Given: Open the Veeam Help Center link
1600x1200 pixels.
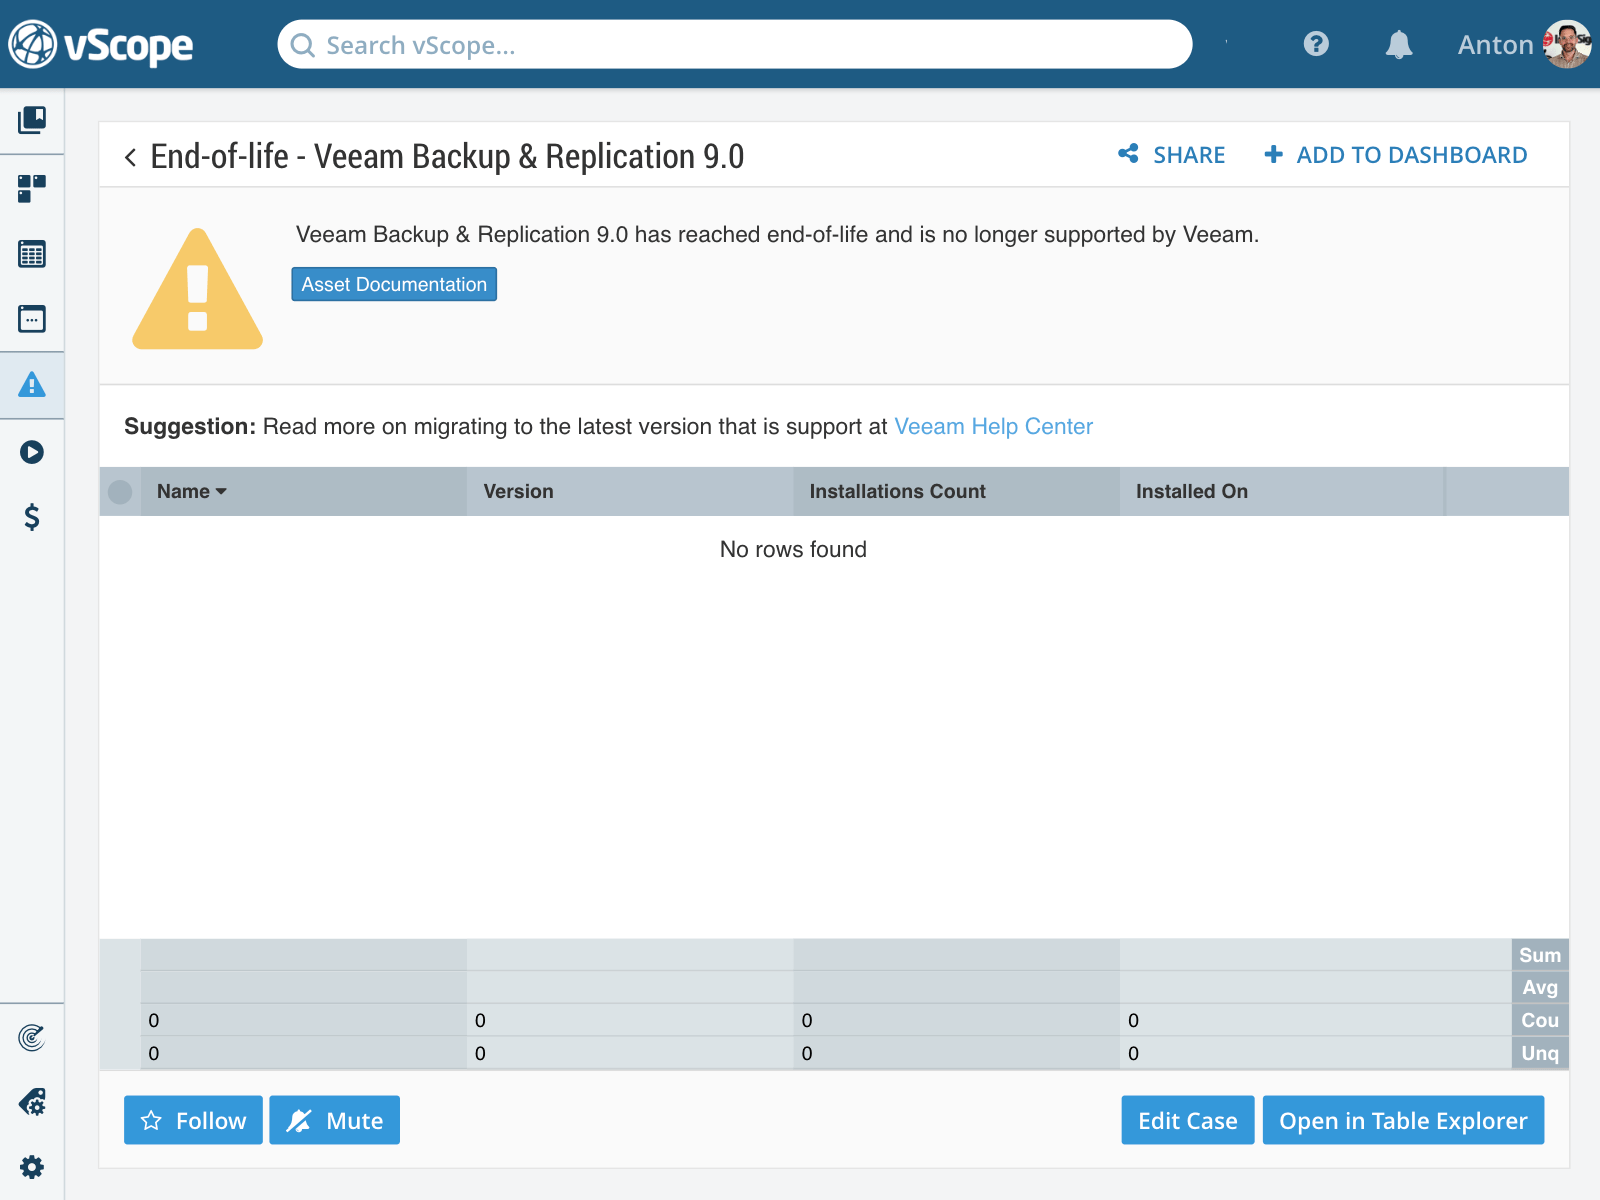Looking at the screenshot, I should point(993,426).
